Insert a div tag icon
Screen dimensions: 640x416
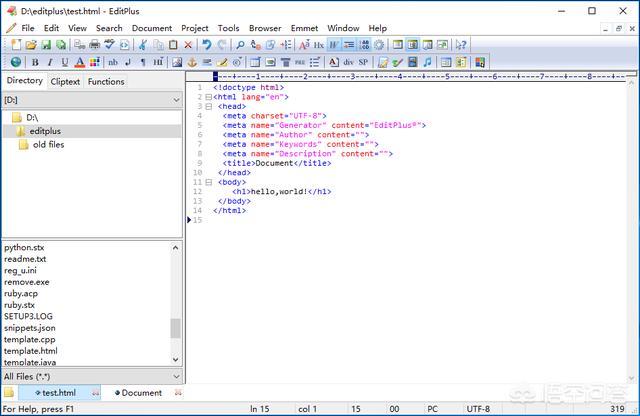pyautogui.click(x=348, y=62)
